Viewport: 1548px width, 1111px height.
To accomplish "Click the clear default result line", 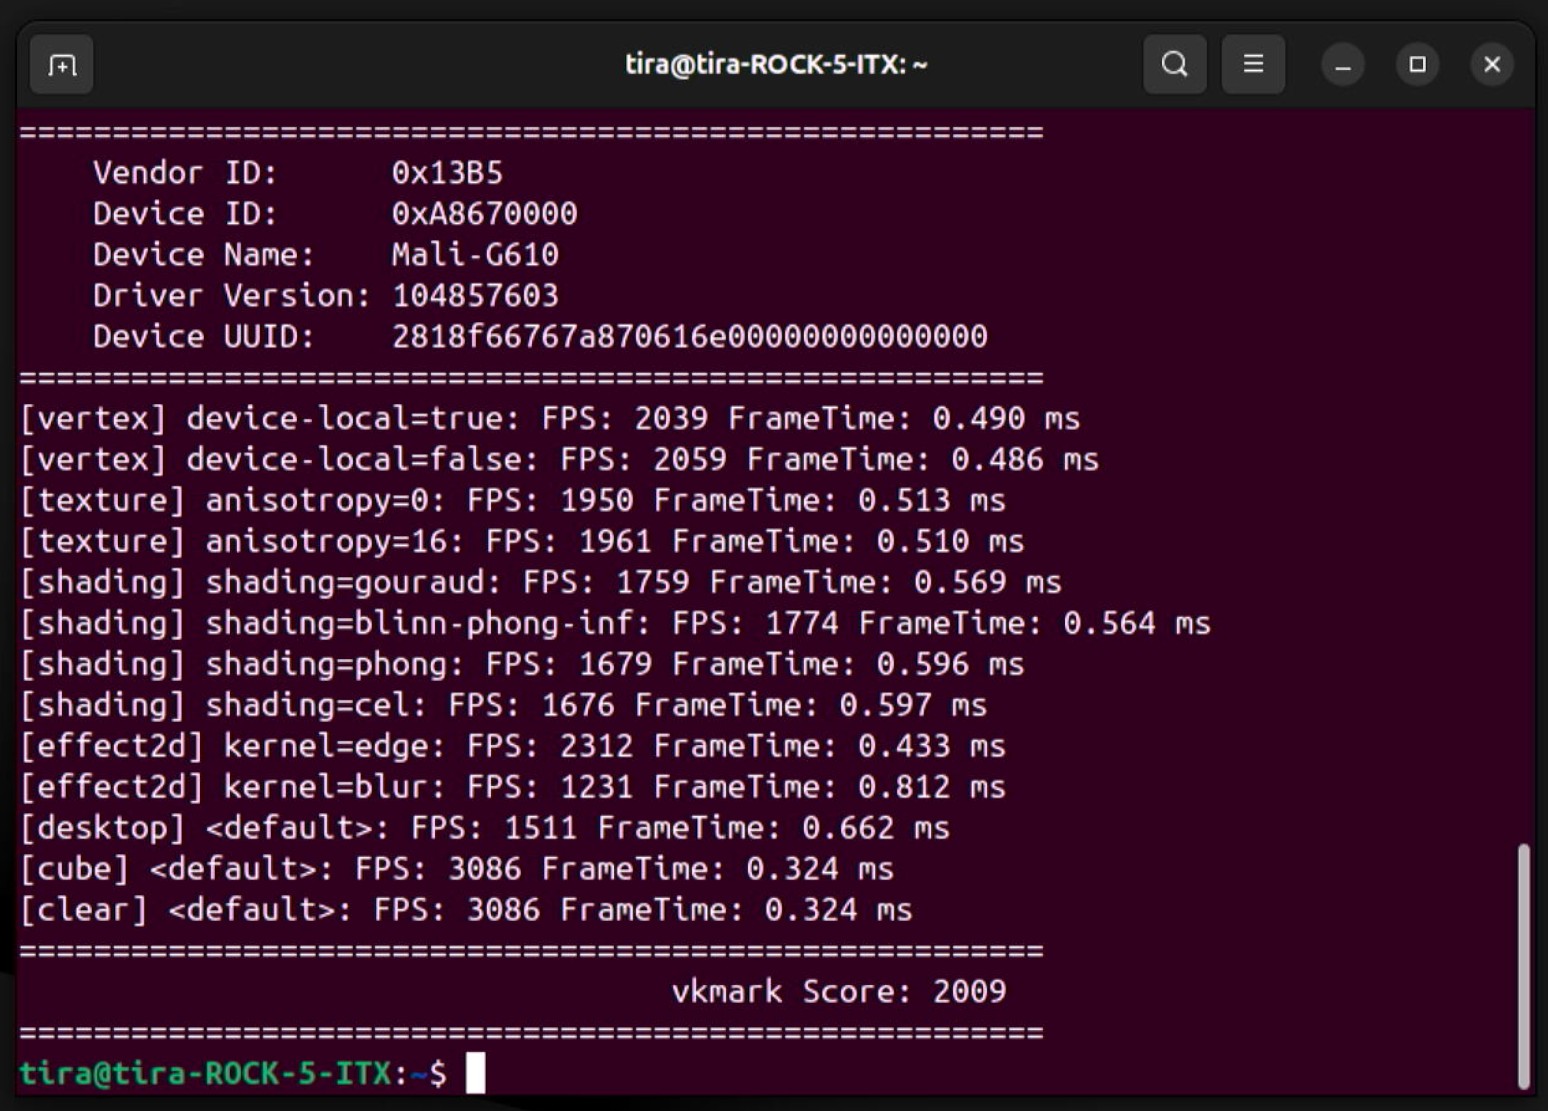I will click(x=466, y=911).
